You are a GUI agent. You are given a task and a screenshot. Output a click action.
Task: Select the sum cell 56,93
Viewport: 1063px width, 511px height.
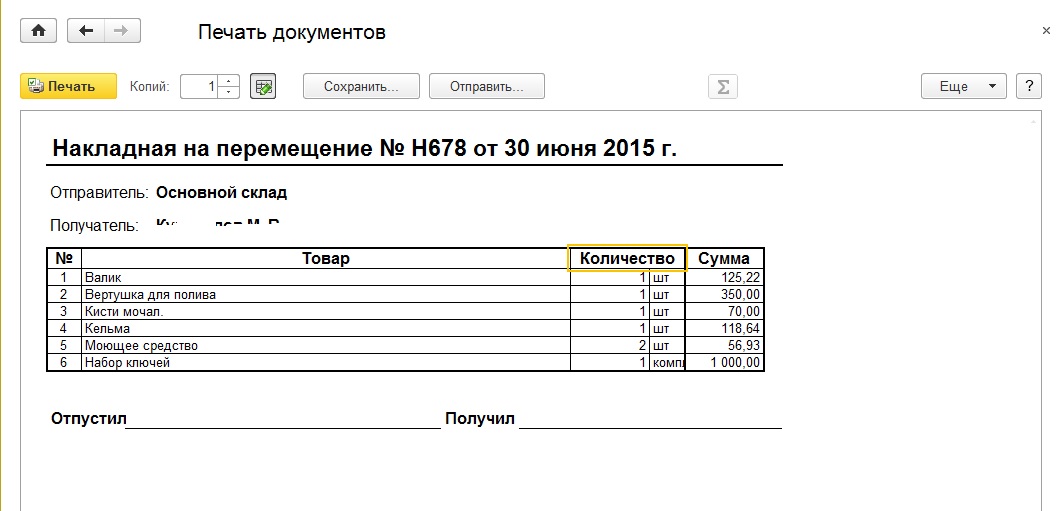click(724, 345)
